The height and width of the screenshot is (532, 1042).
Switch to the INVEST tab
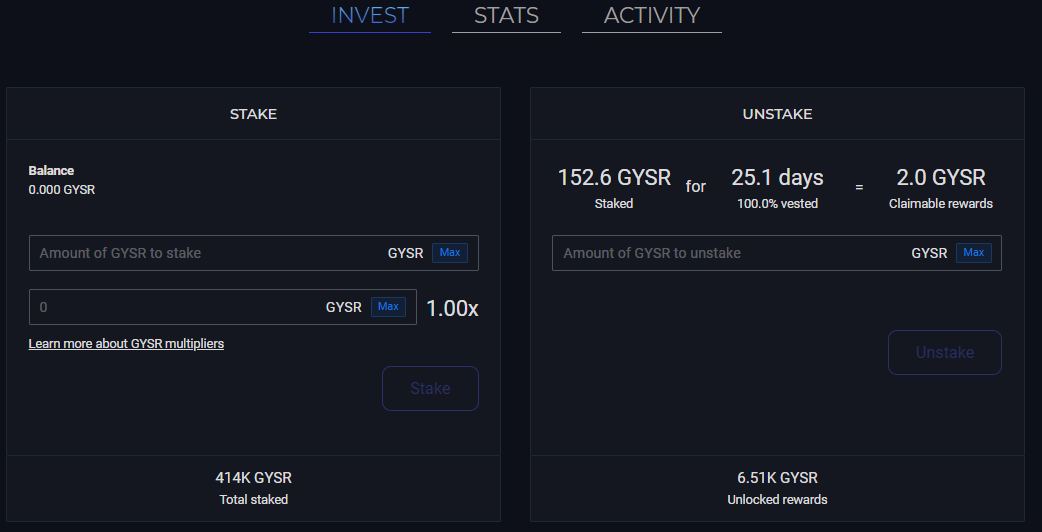(x=369, y=16)
